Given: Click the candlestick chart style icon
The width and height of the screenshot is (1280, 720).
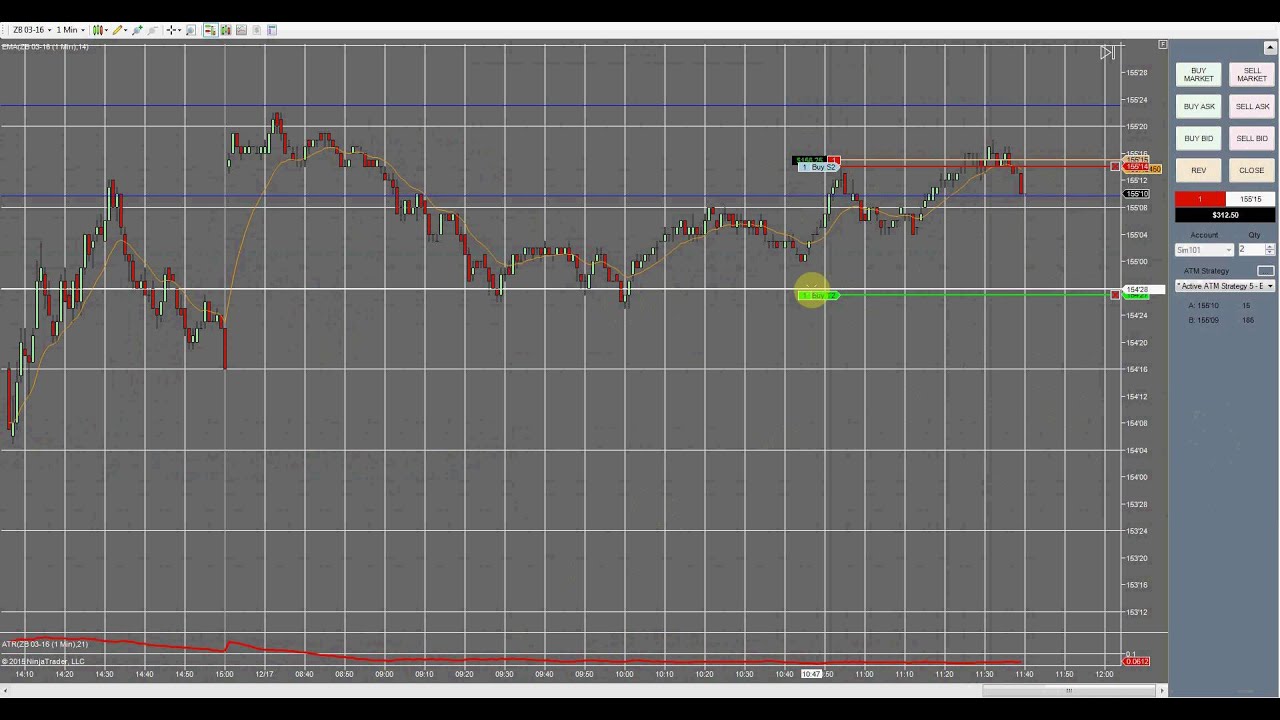Looking at the screenshot, I should pos(98,30).
